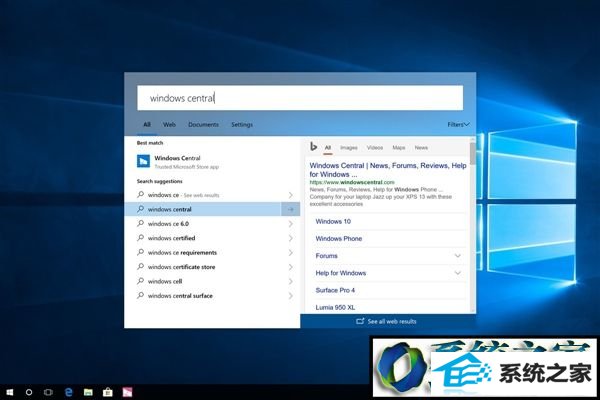Open the Surface Pro 4 sublink
Screen dimensions: 600x400
pyautogui.click(x=335, y=290)
